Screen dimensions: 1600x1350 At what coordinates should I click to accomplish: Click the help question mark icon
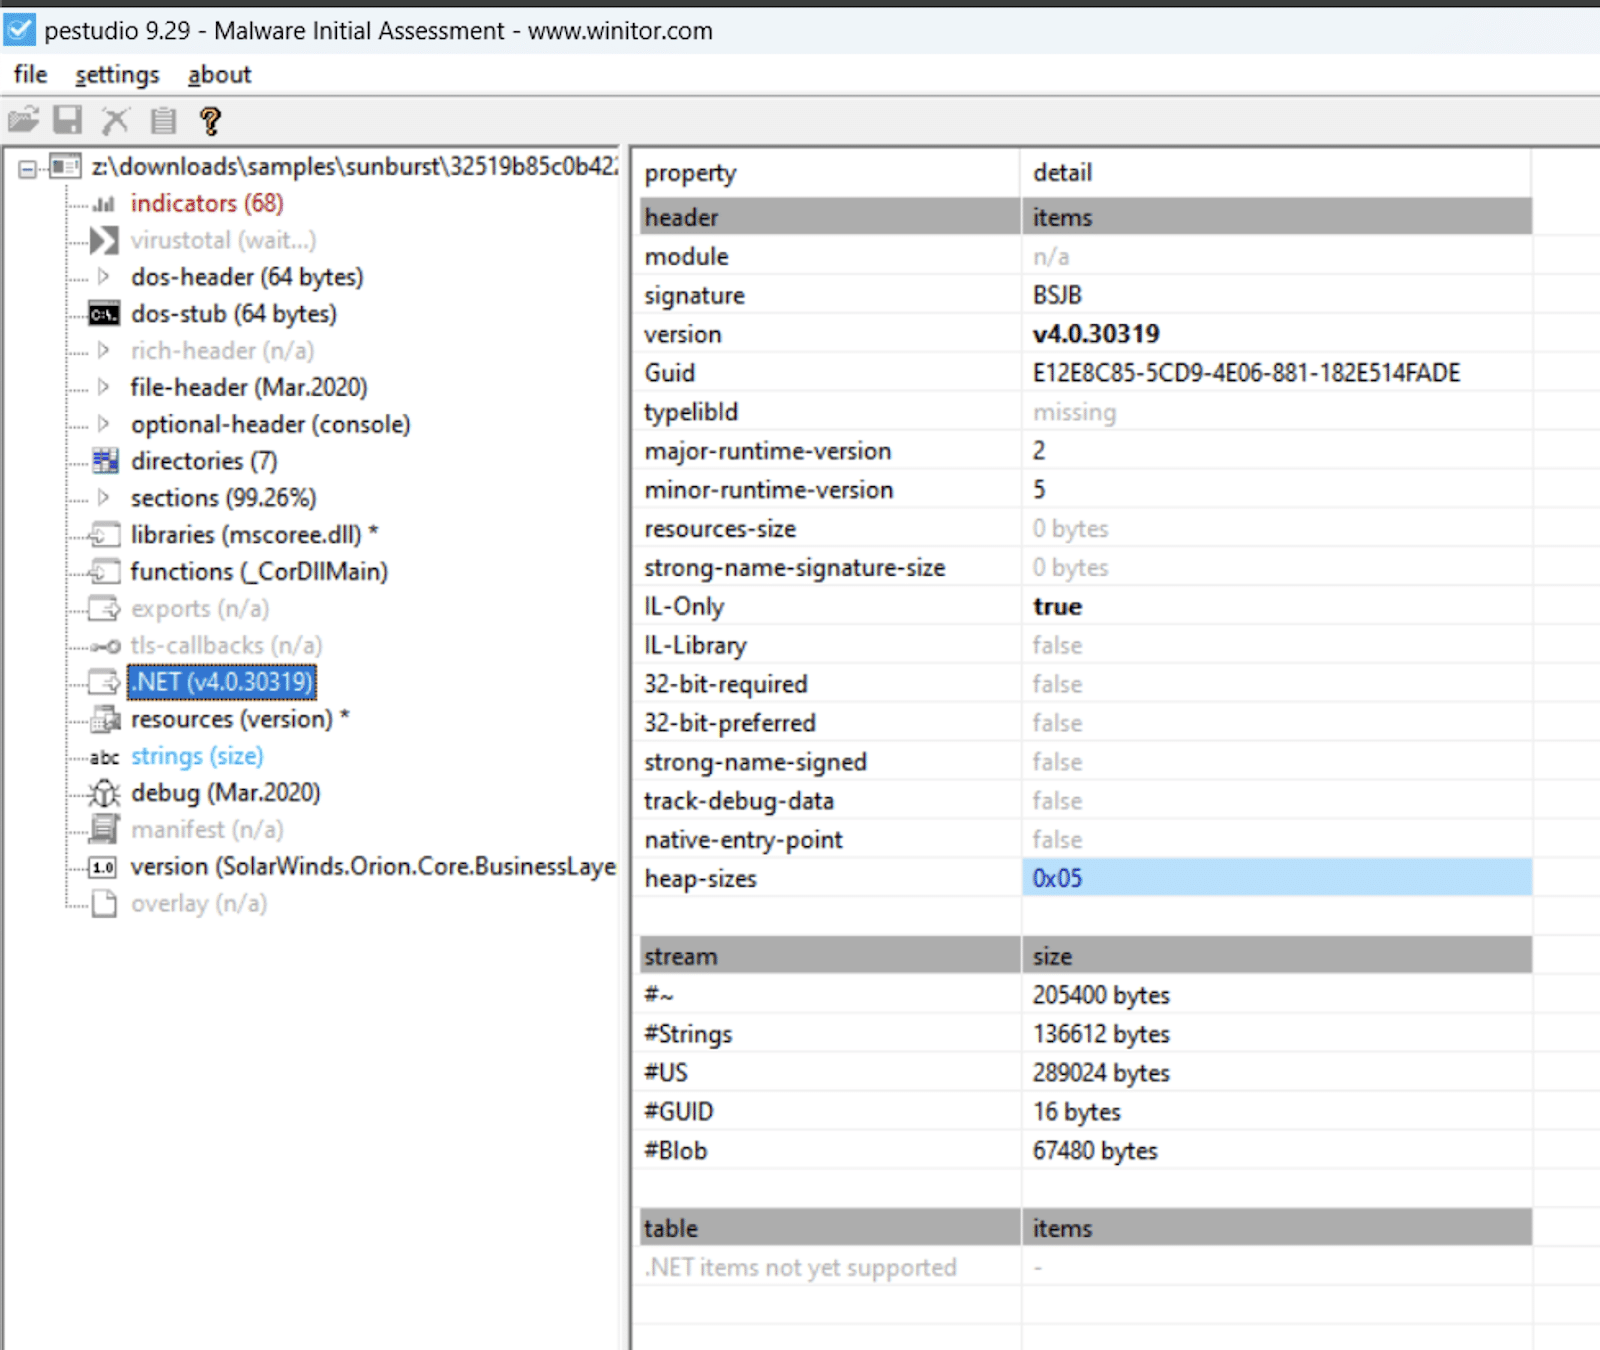210,121
